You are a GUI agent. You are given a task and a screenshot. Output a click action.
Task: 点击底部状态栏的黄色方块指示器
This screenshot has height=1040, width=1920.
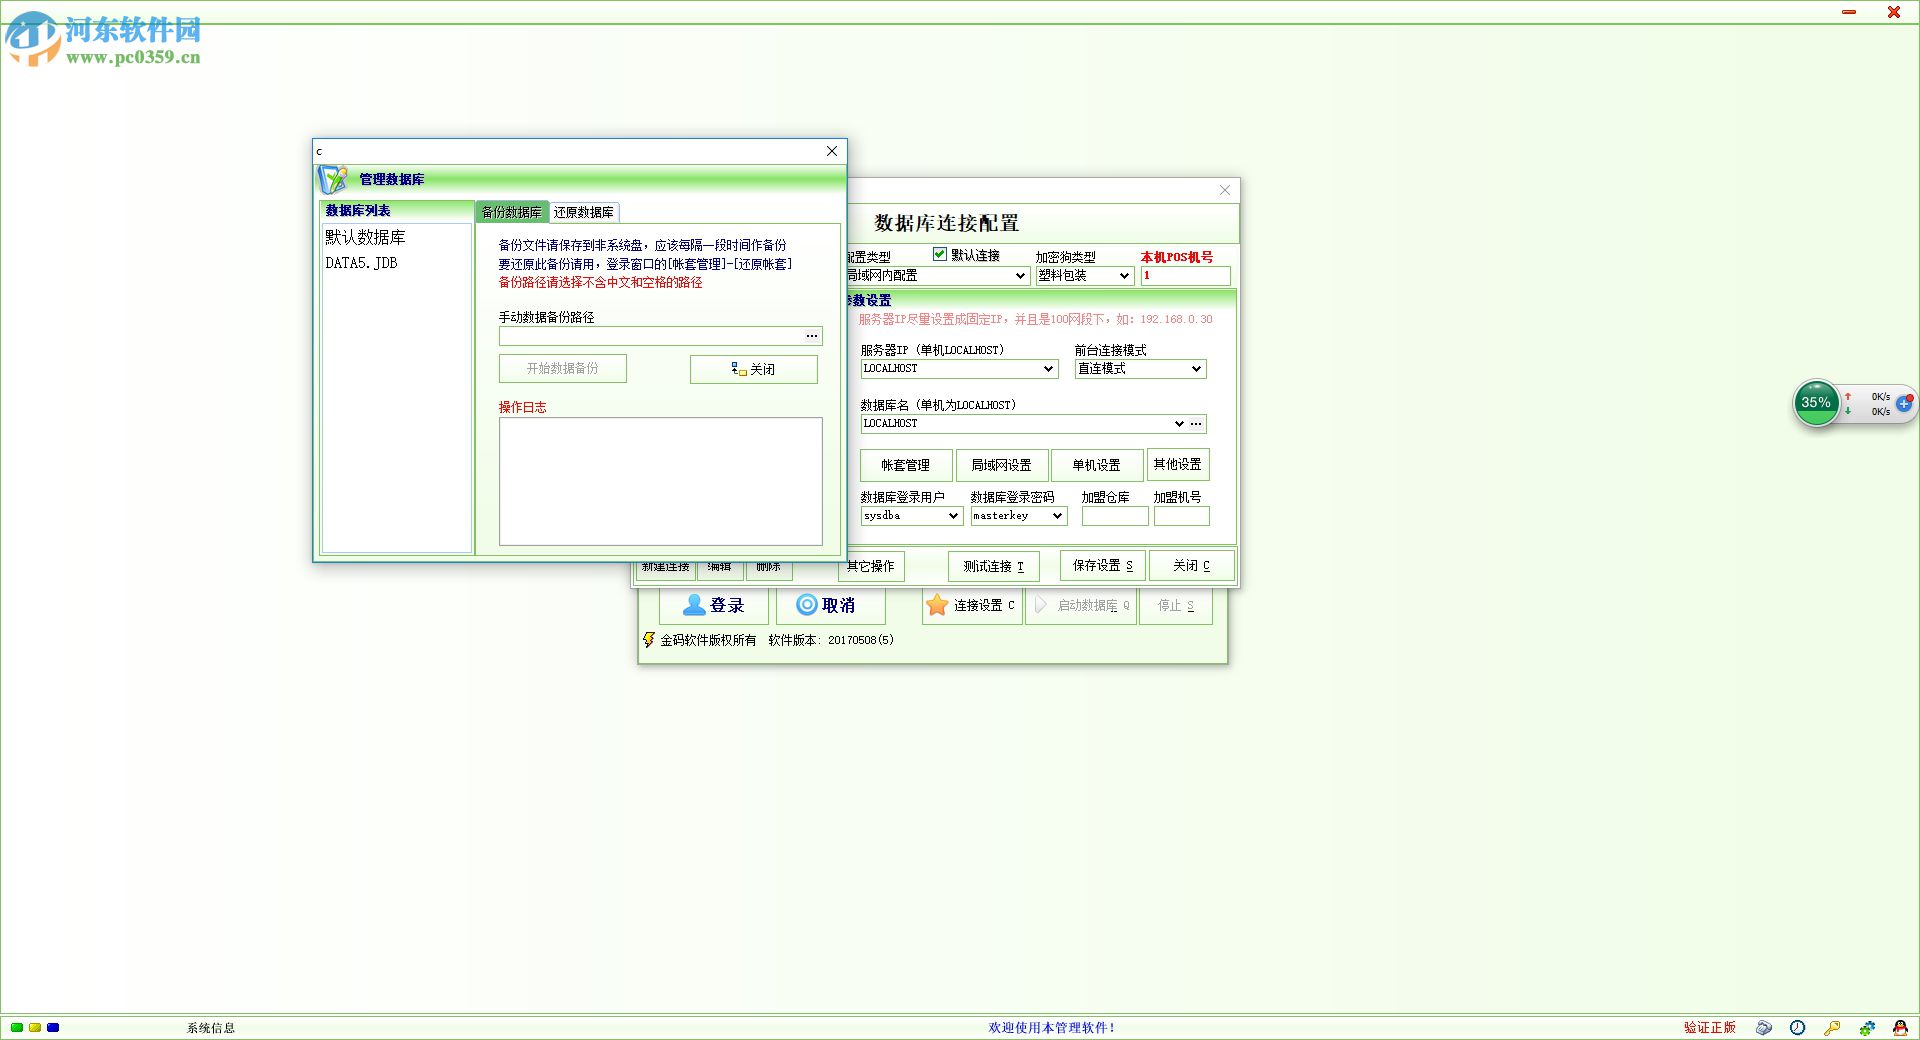coord(35,1027)
